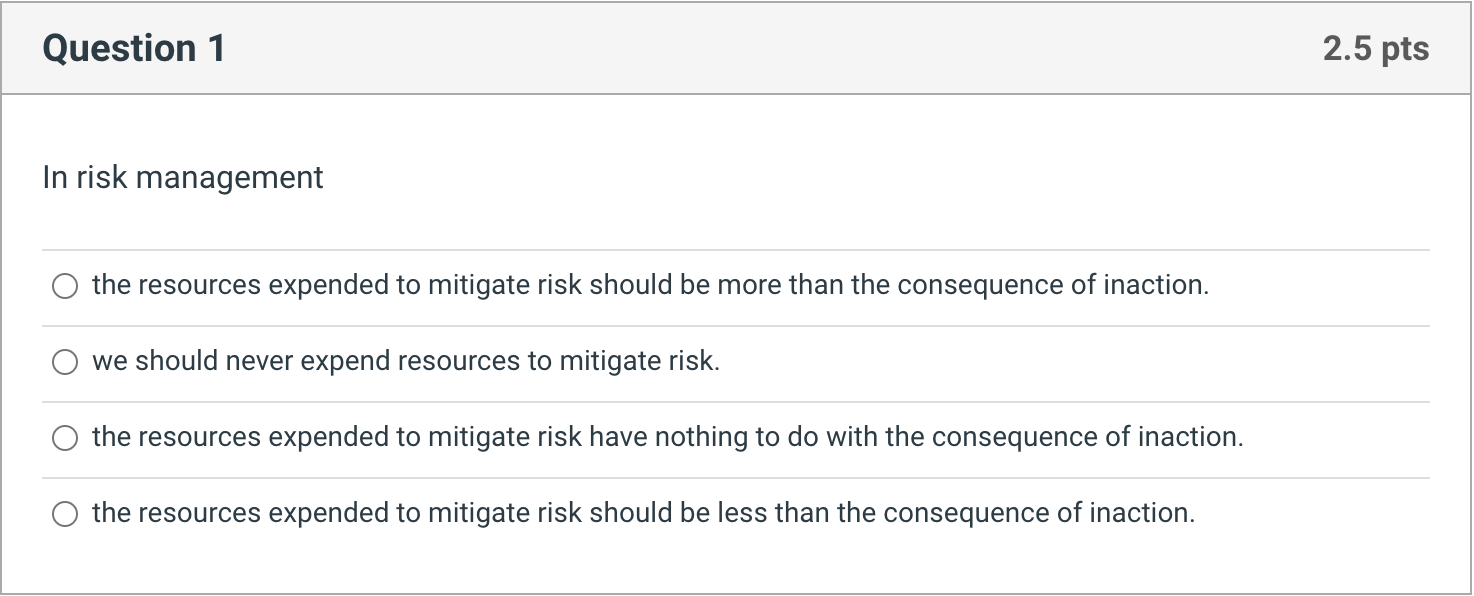Choose "we should never expend resources to mitigate risk"

click(65, 362)
